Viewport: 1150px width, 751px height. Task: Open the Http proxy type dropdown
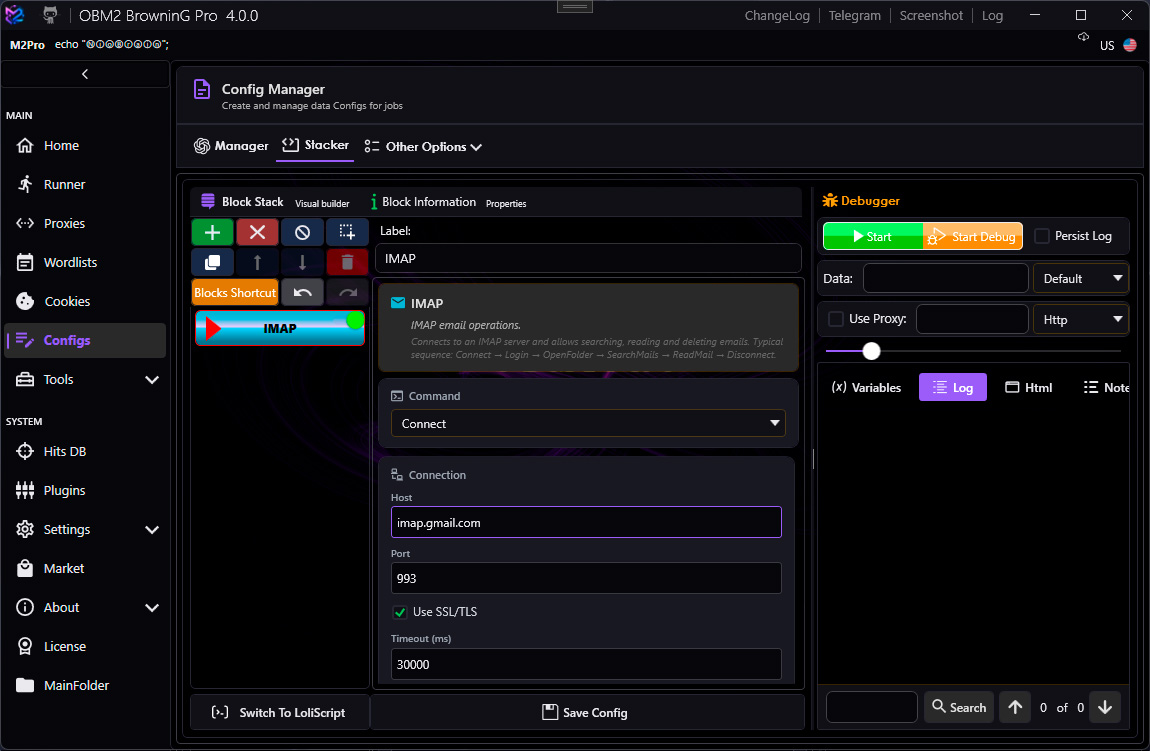1080,319
